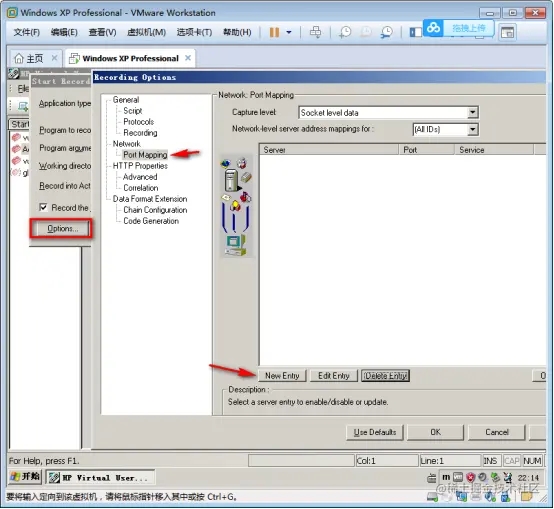Screen dimensions: 554x509
Task: Click the VuGen toolbar icon under File menu
Action: click(x=23, y=106)
